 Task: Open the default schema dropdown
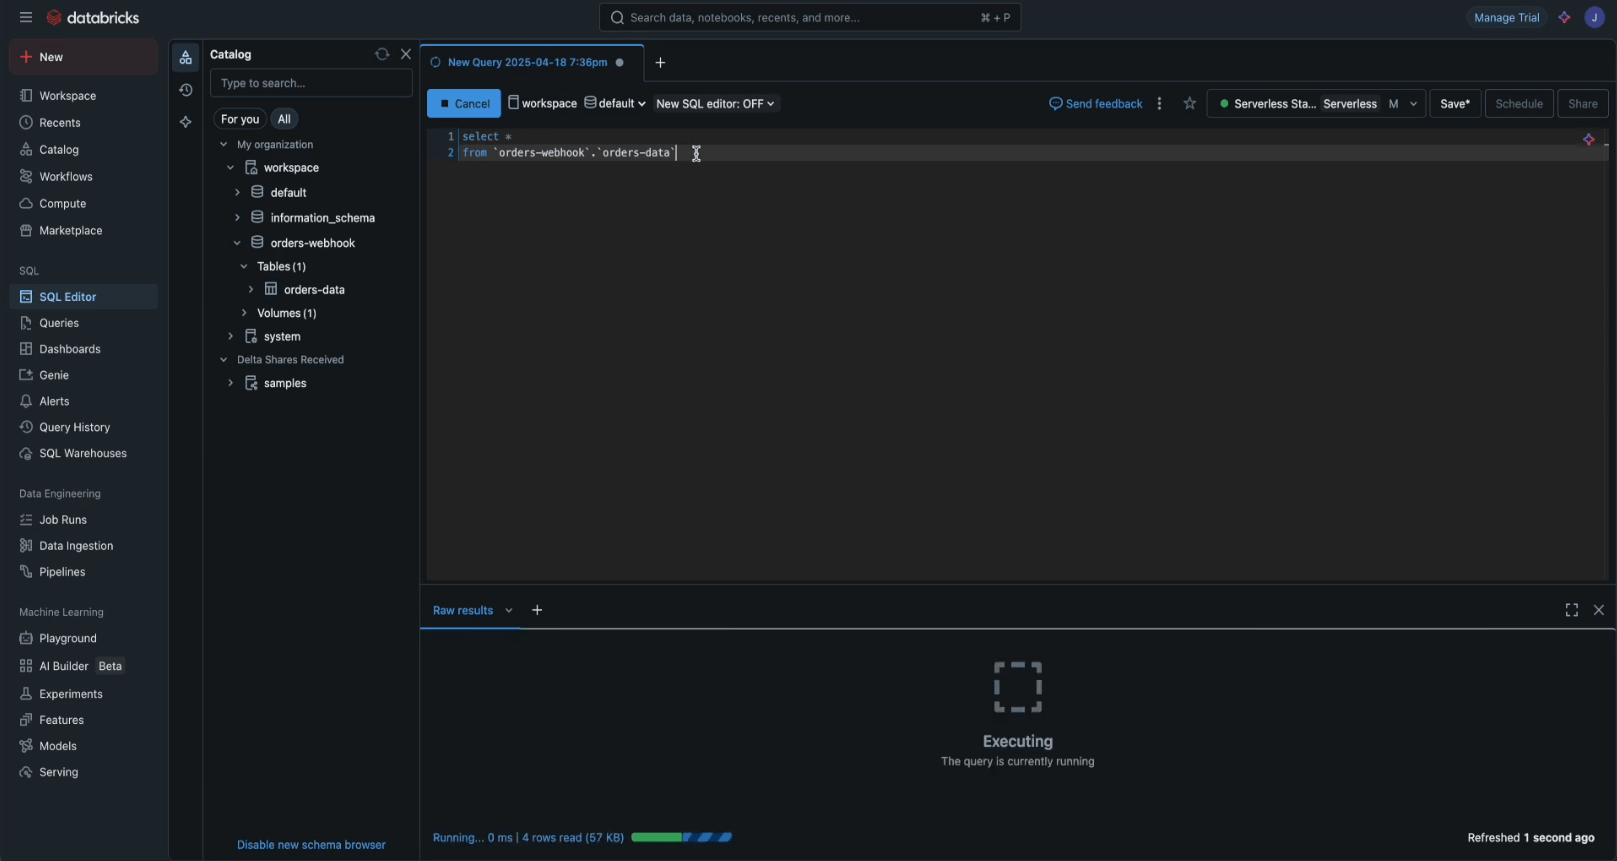615,104
